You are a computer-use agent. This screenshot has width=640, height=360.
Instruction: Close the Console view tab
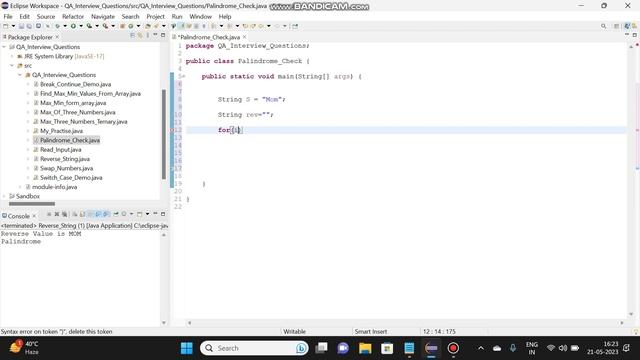[34, 216]
